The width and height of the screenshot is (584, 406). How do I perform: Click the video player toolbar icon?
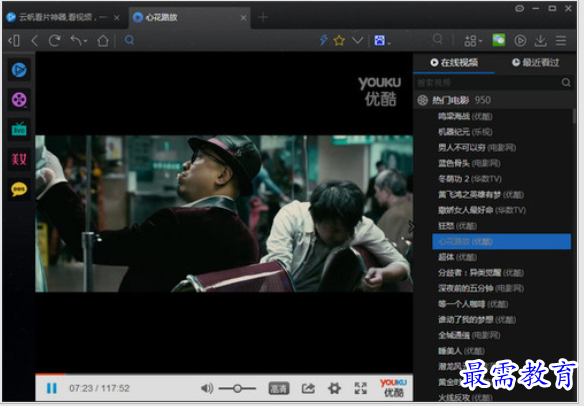(520, 40)
